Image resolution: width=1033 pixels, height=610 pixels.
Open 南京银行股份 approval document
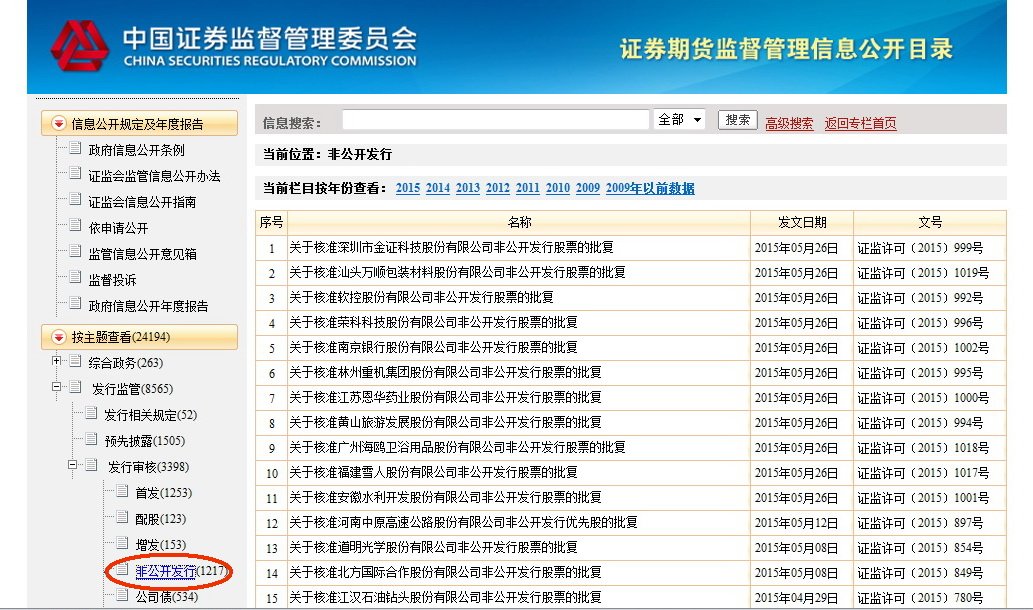pos(433,348)
